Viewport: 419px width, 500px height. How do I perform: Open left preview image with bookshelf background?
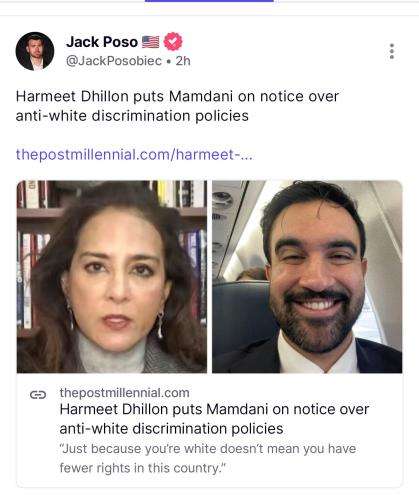(112, 277)
